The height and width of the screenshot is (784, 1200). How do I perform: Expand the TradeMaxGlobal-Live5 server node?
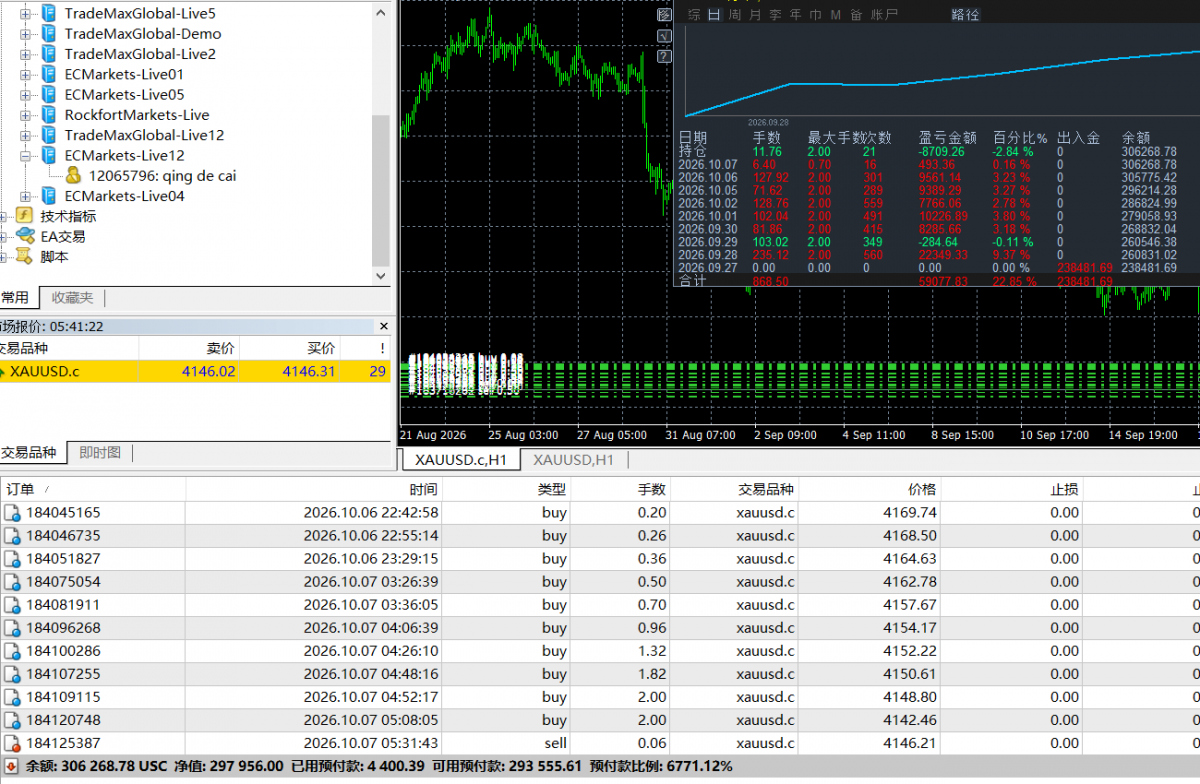click(25, 14)
